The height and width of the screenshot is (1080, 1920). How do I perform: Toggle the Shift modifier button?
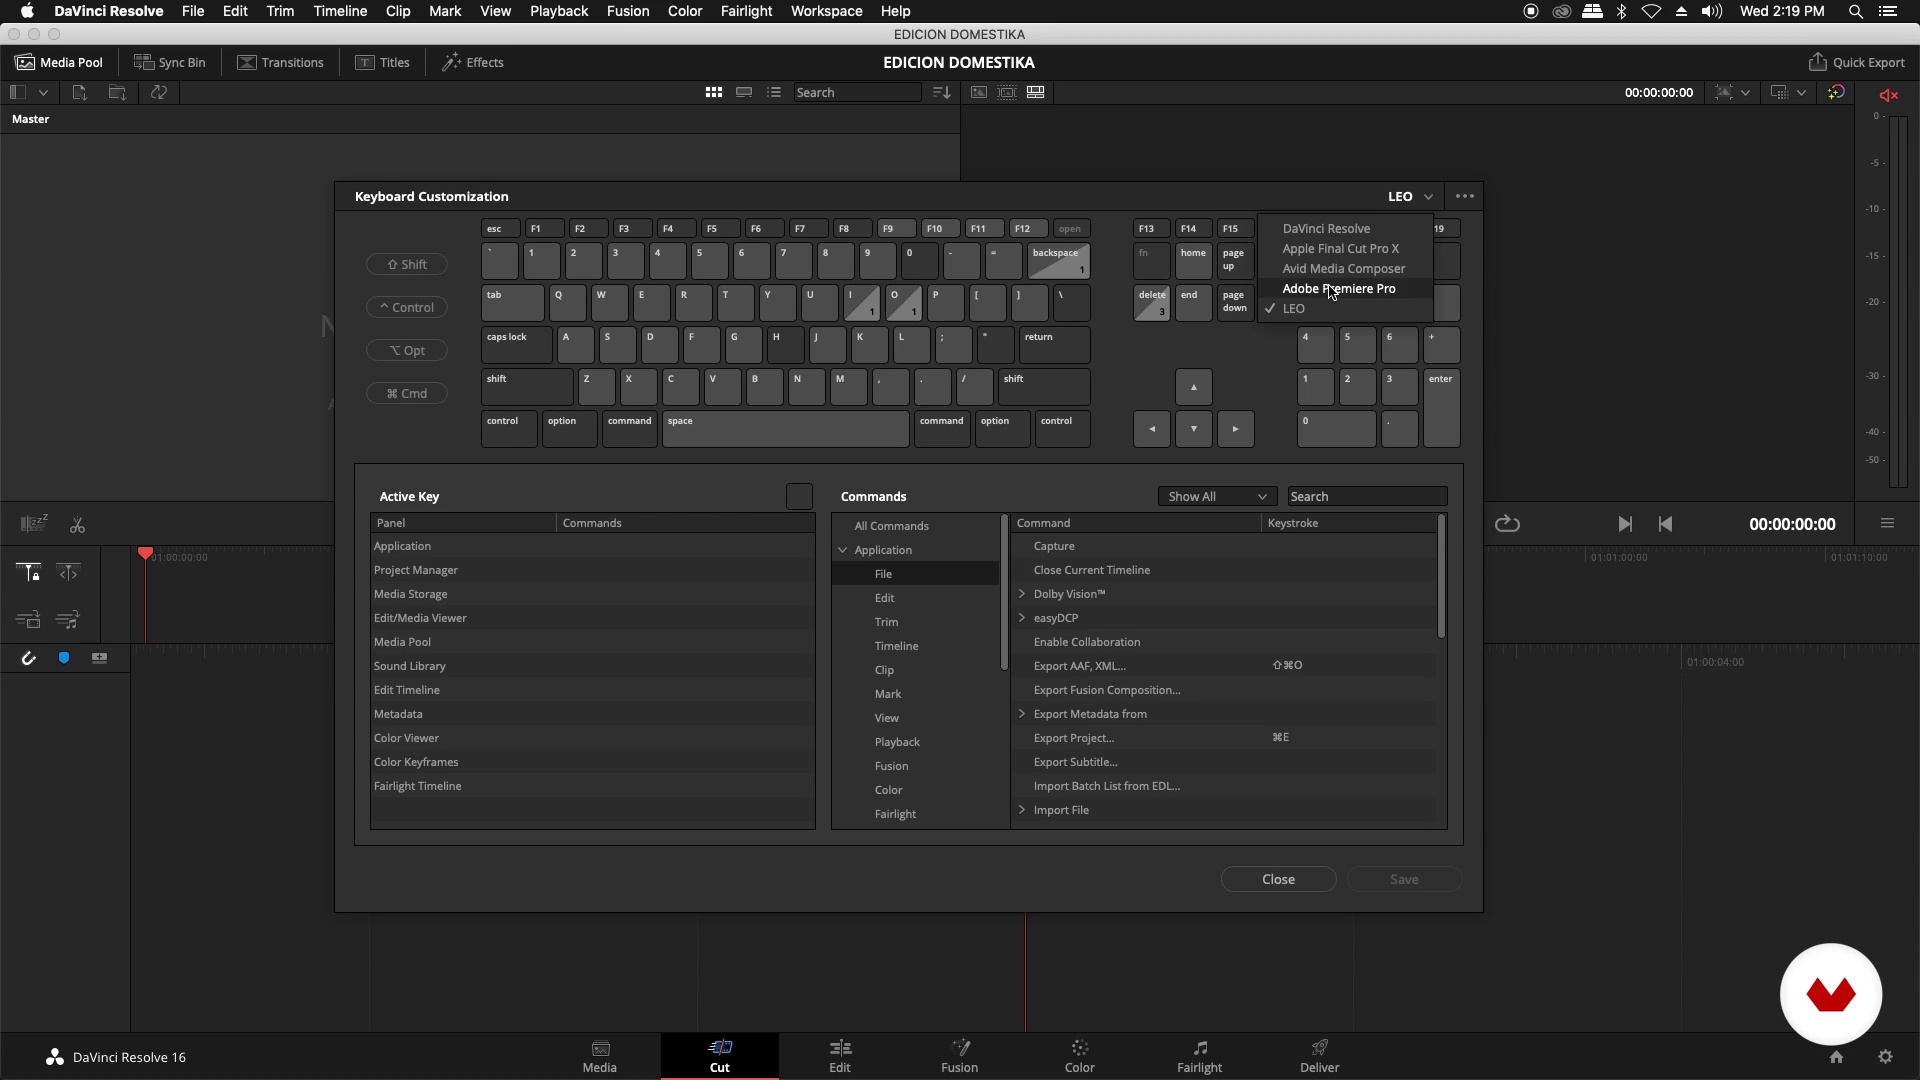[407, 264]
